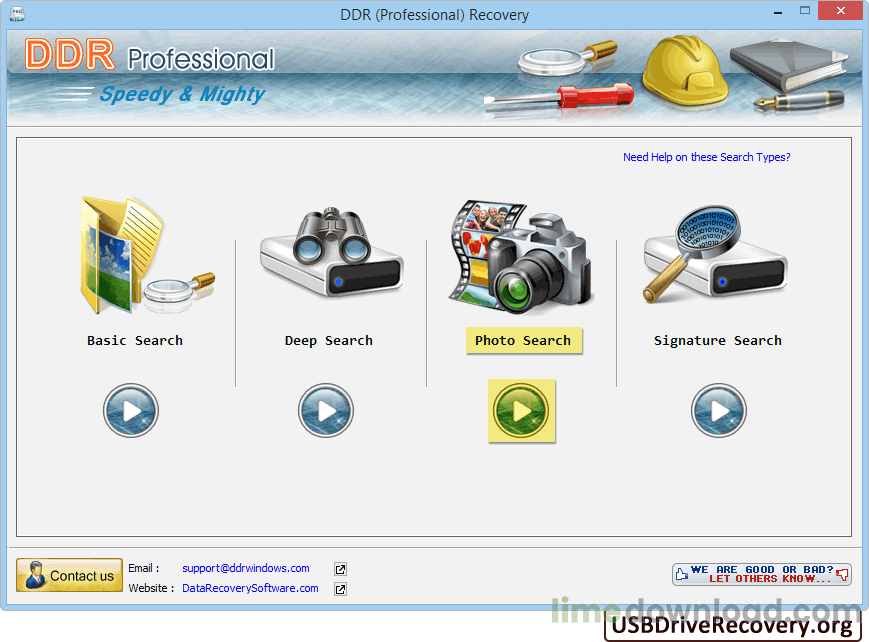Viewport: 869px width, 642px height.
Task: Click external link icon beside the website URL
Action: point(340,589)
